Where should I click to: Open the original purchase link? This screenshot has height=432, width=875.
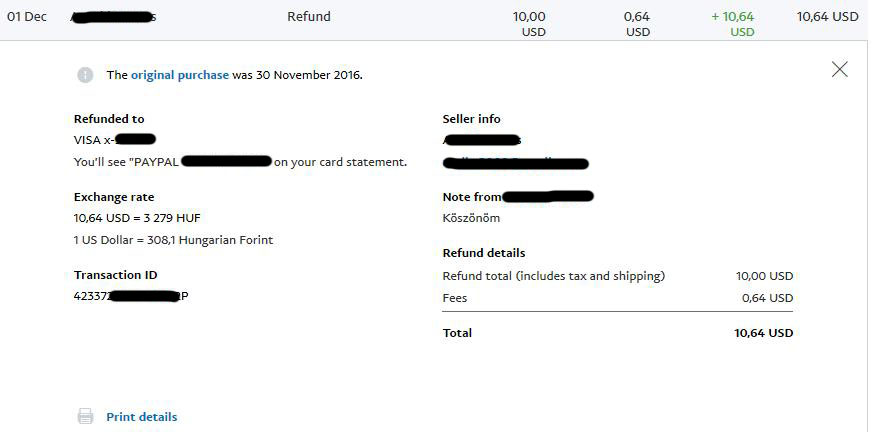180,75
